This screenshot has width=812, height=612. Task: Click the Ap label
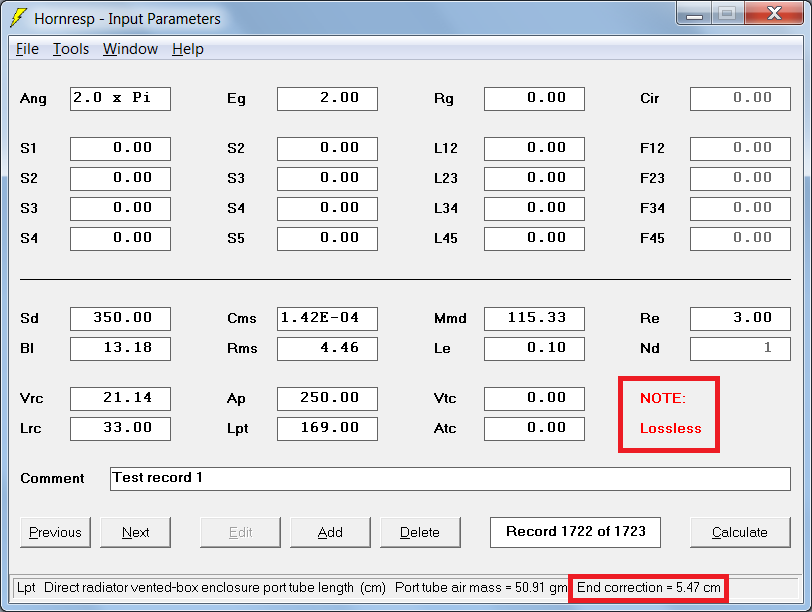(236, 399)
